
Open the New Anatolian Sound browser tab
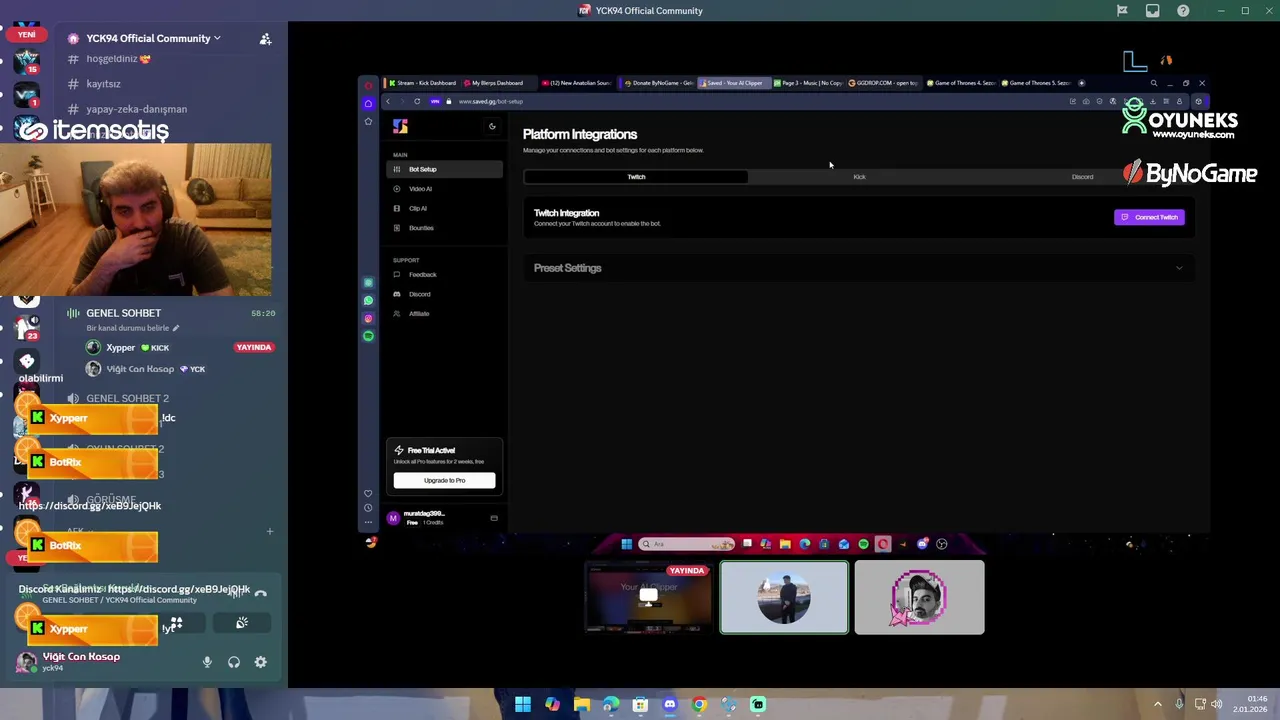pyautogui.click(x=576, y=83)
